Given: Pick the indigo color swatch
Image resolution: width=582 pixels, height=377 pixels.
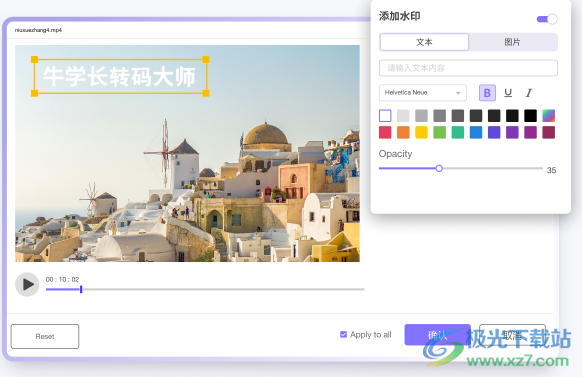Looking at the screenshot, I should [494, 132].
